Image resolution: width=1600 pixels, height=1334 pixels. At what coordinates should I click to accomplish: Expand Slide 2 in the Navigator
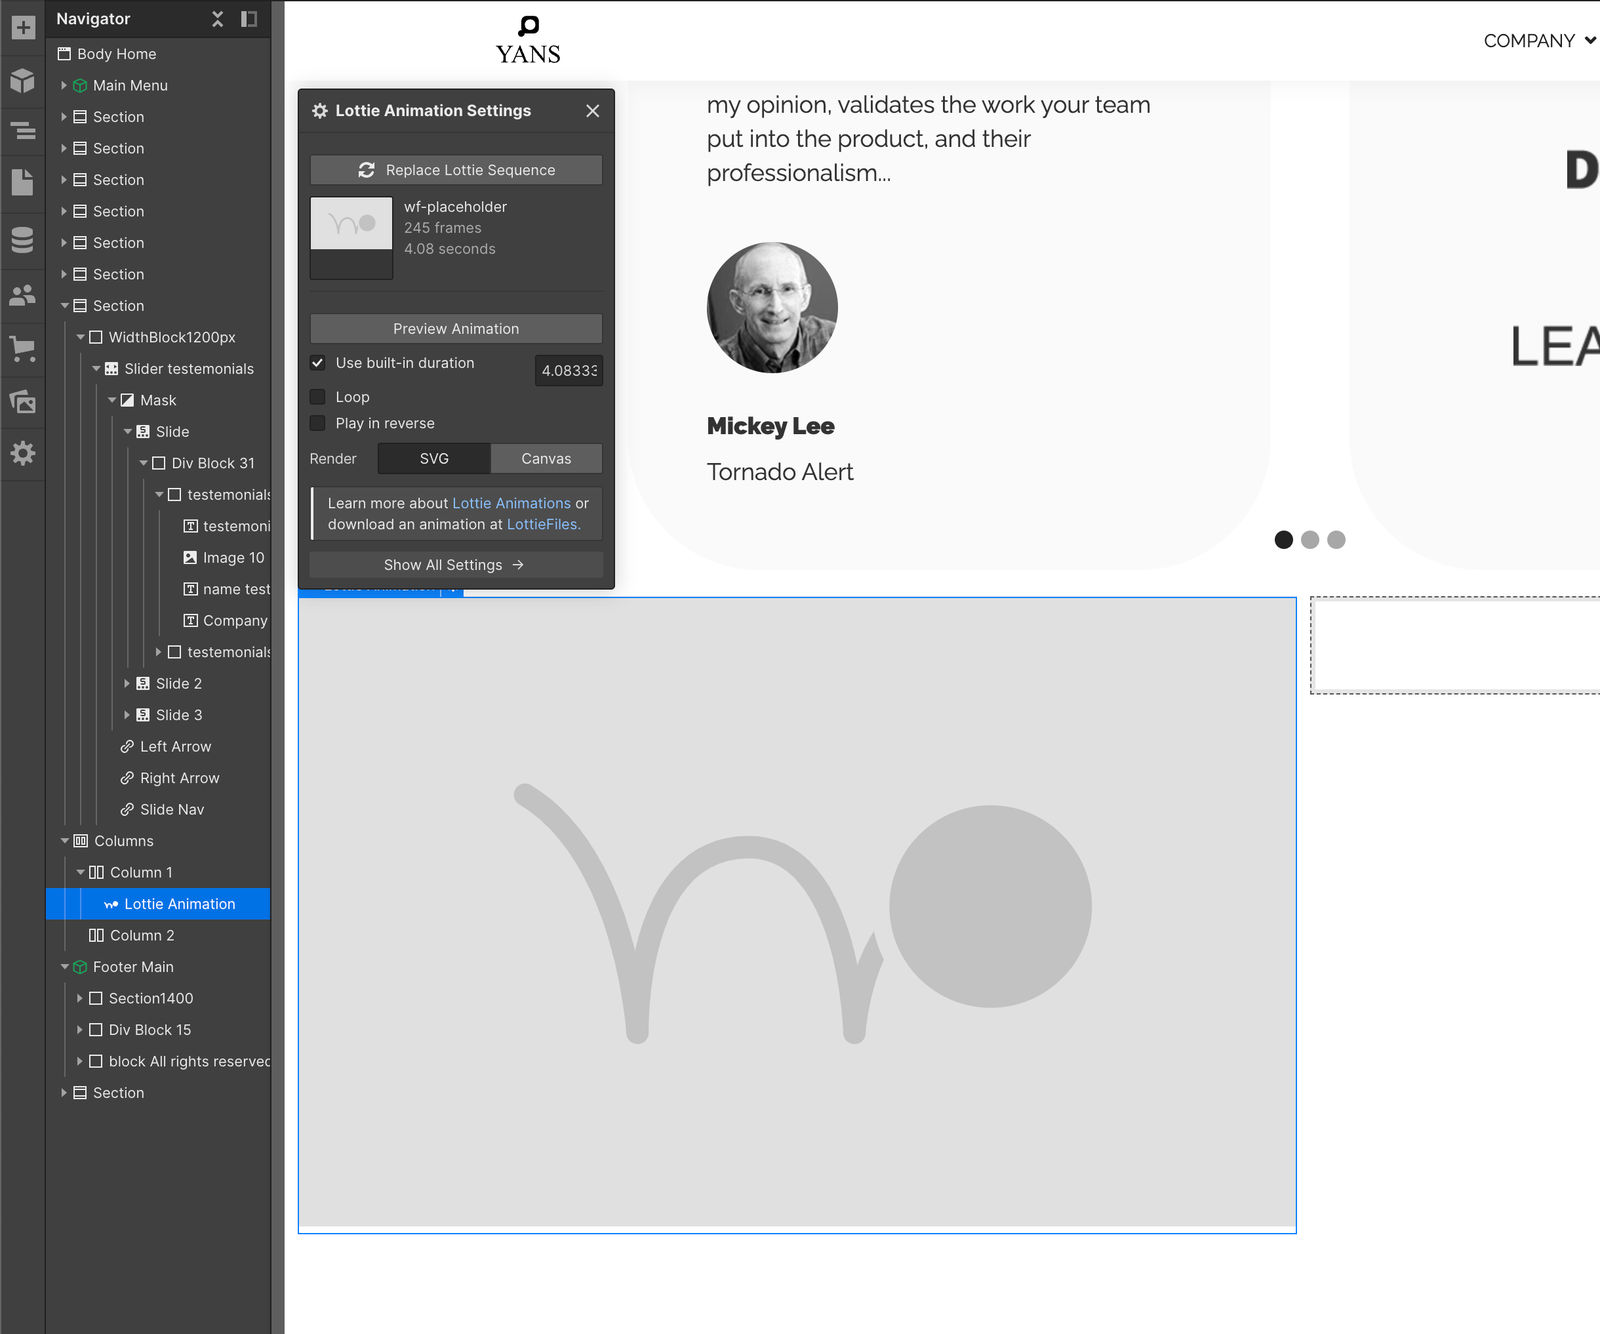(127, 683)
